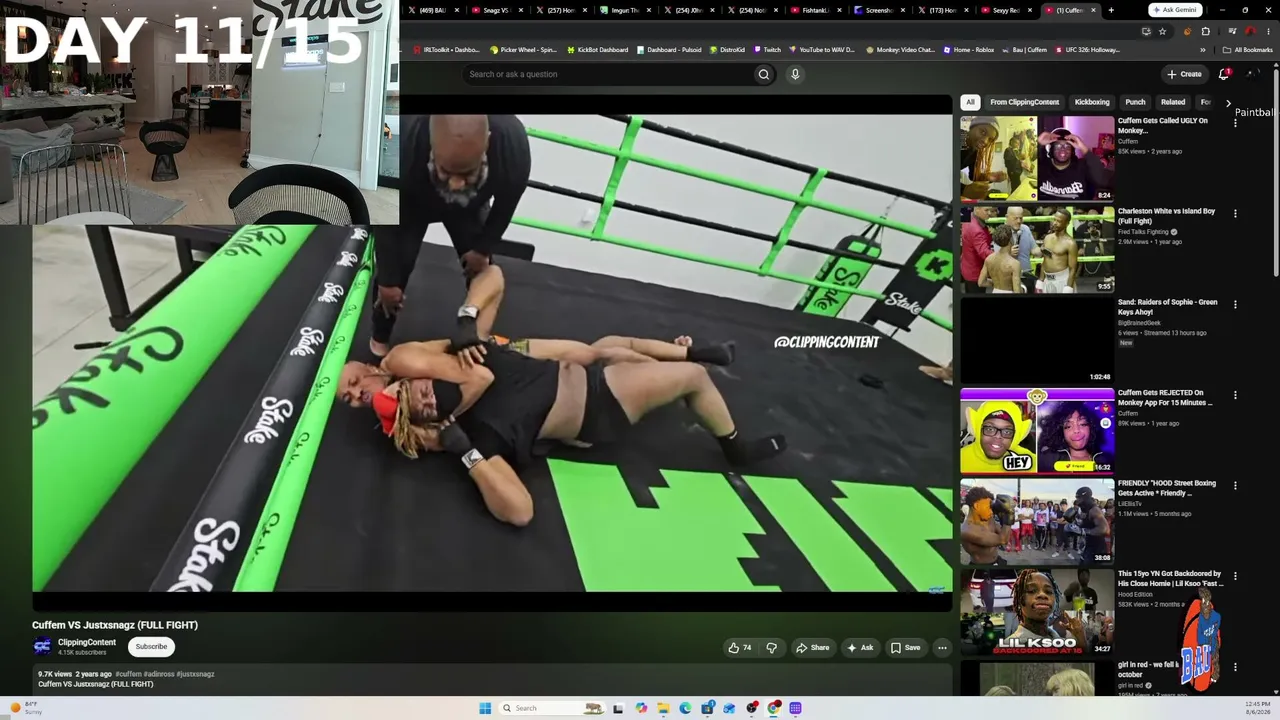Open Cuffem Gets Called UGLY thumbnail
Image resolution: width=1280 pixels, height=720 pixels.
point(1037,158)
